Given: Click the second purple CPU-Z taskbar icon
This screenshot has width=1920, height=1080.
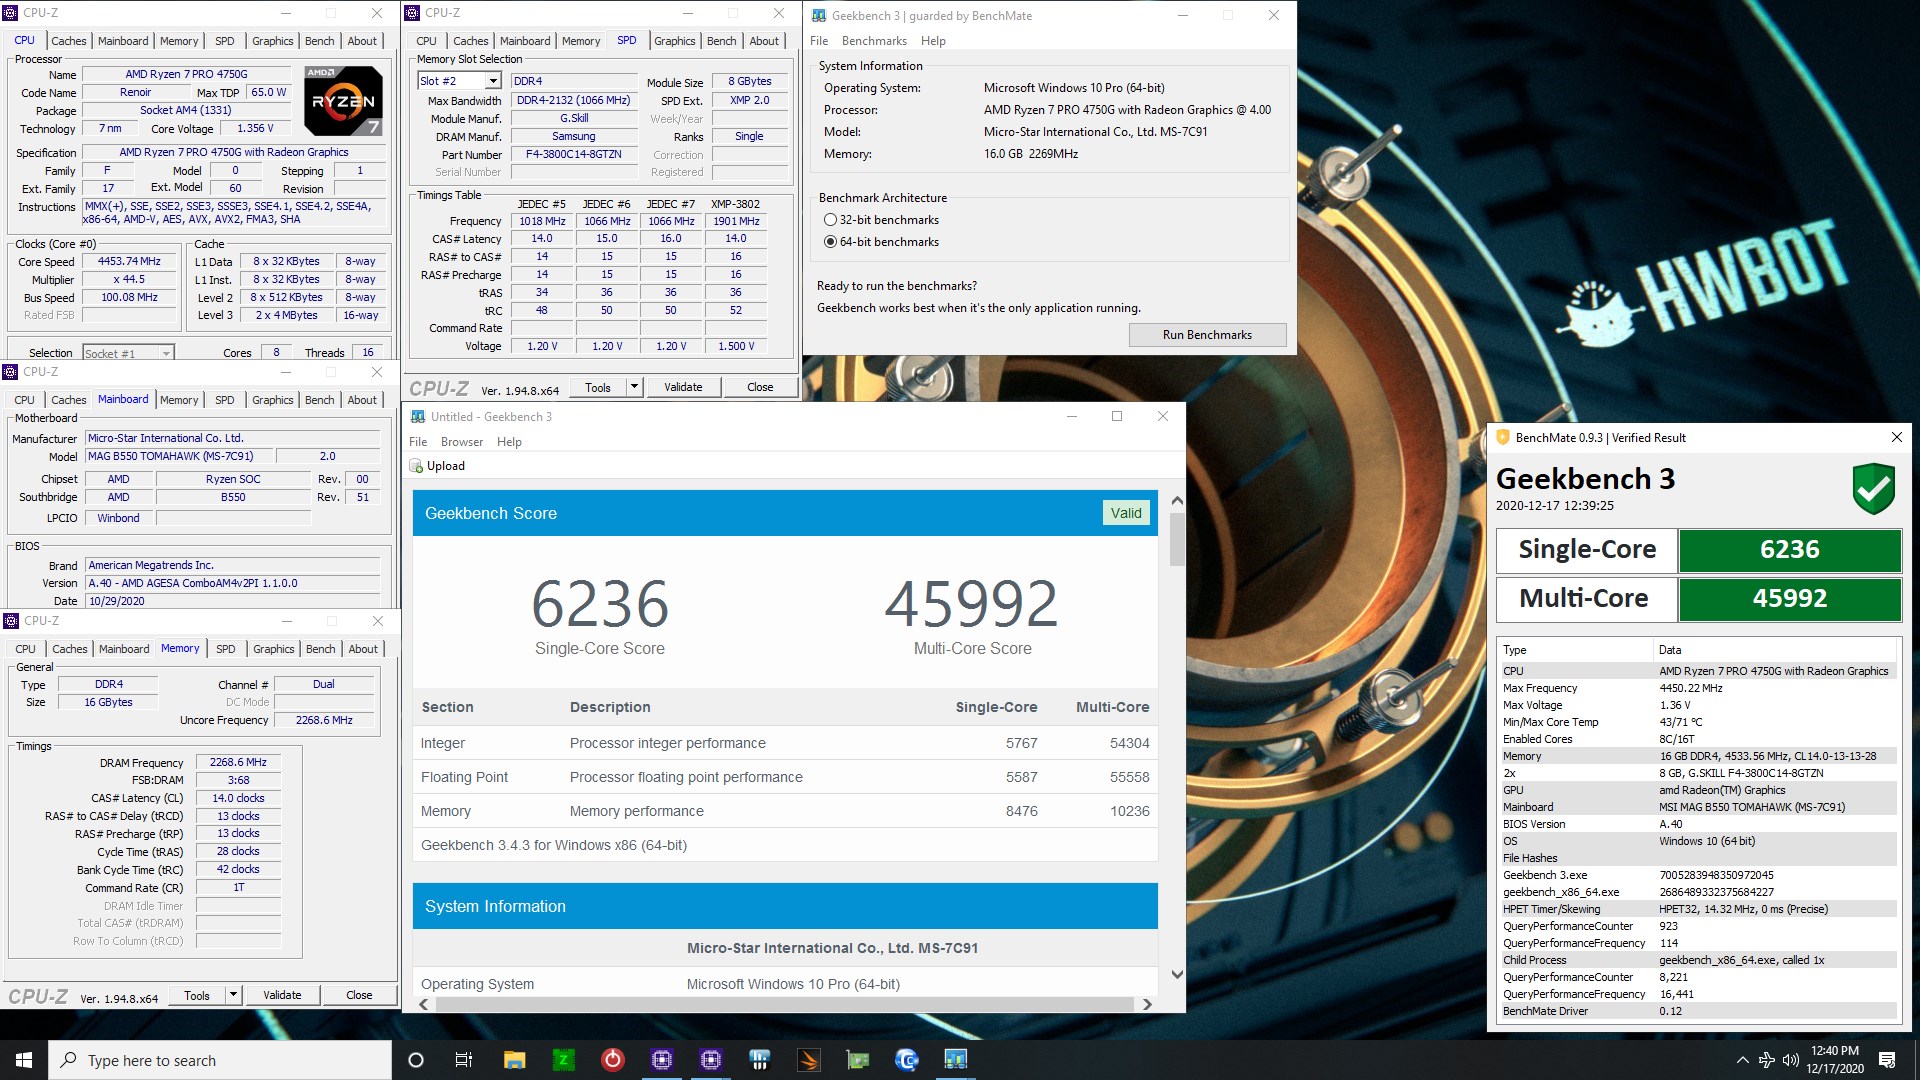Looking at the screenshot, I should pyautogui.click(x=710, y=1060).
